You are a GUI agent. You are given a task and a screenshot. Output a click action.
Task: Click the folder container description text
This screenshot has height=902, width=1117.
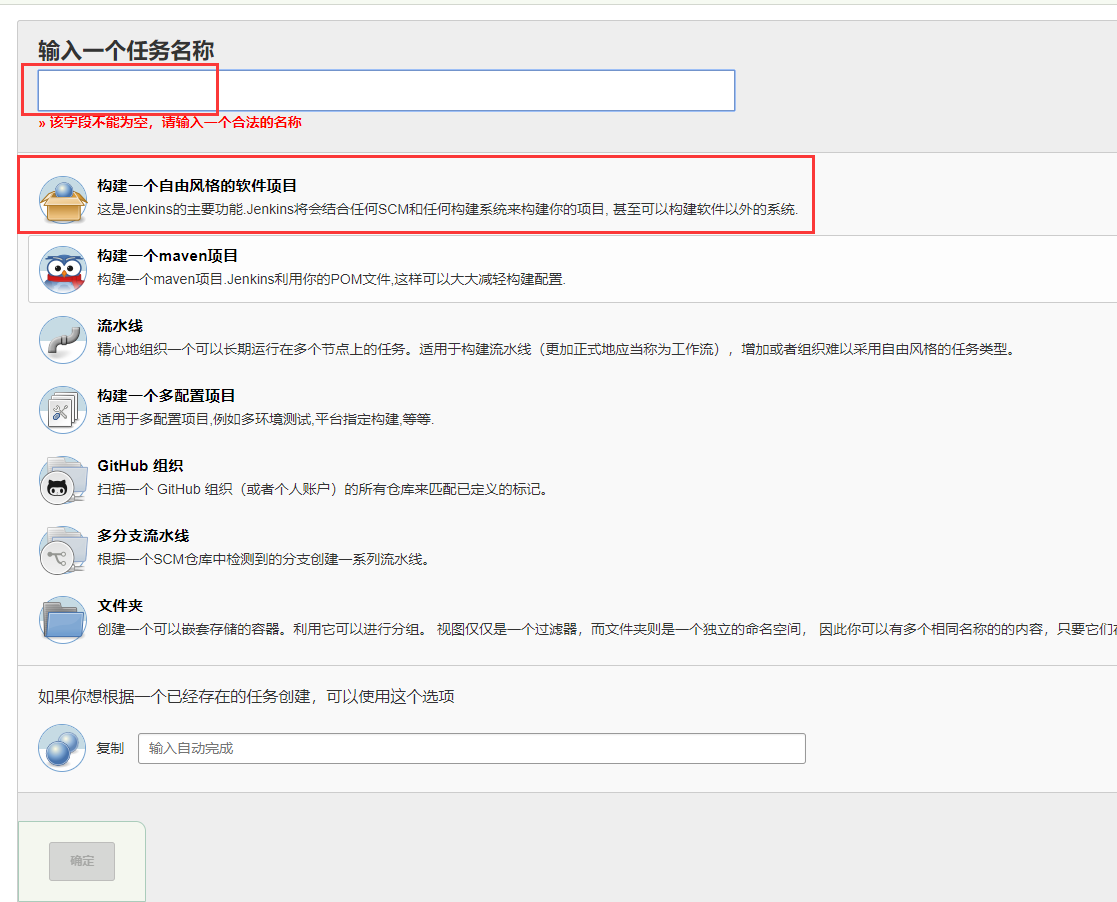pyautogui.click(x=607, y=629)
